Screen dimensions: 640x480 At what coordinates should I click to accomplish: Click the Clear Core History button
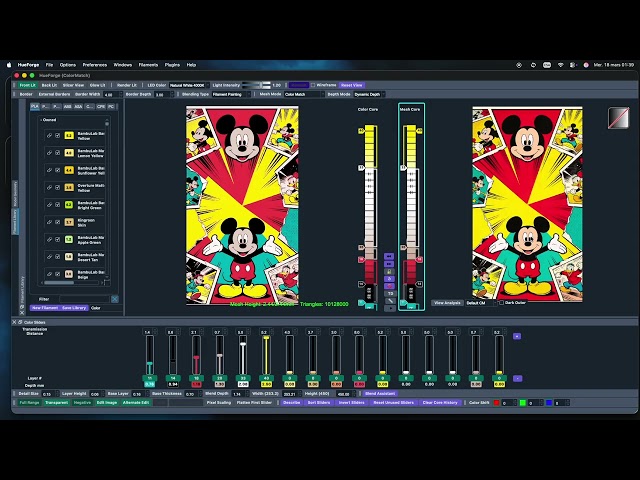click(440, 403)
